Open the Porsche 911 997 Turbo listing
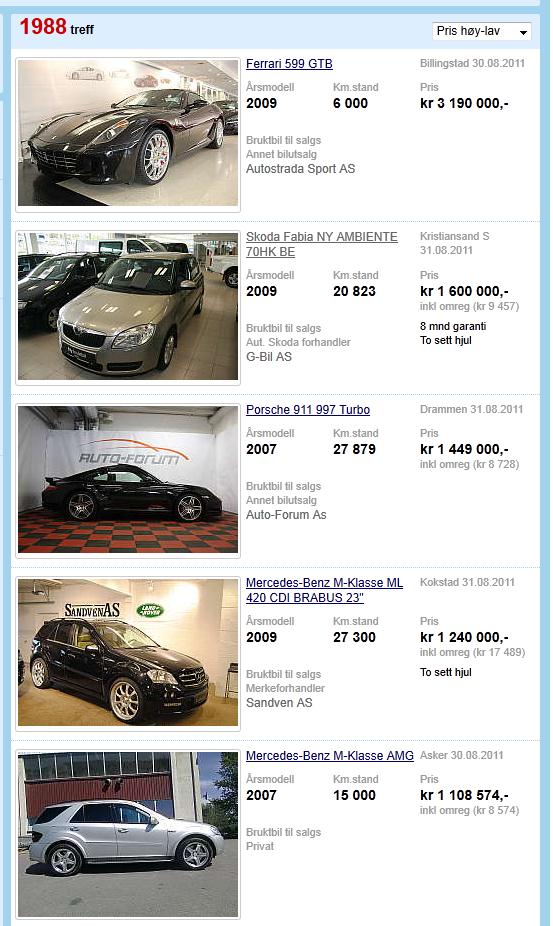This screenshot has height=926, width=553. 308,410
